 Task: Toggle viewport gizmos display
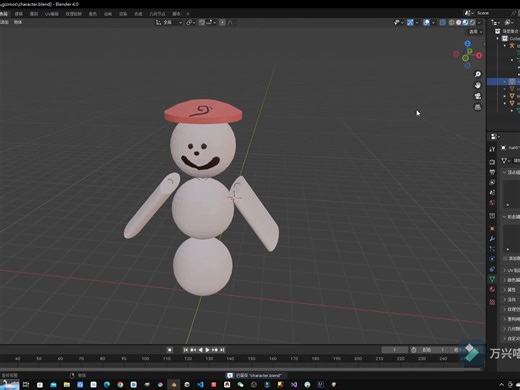410,22
